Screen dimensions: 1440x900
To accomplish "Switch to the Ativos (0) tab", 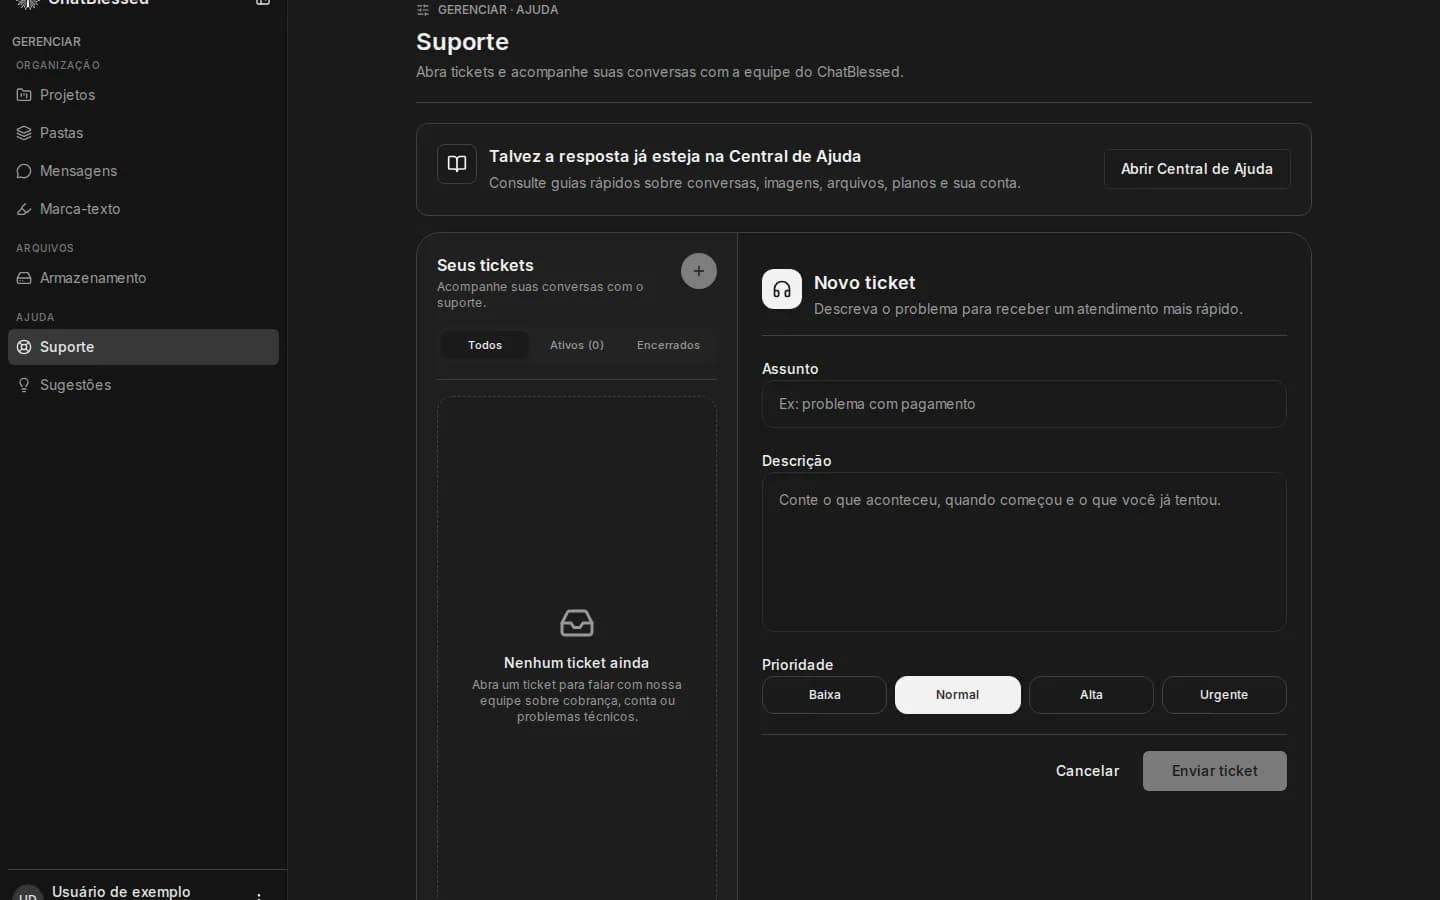I will (577, 345).
